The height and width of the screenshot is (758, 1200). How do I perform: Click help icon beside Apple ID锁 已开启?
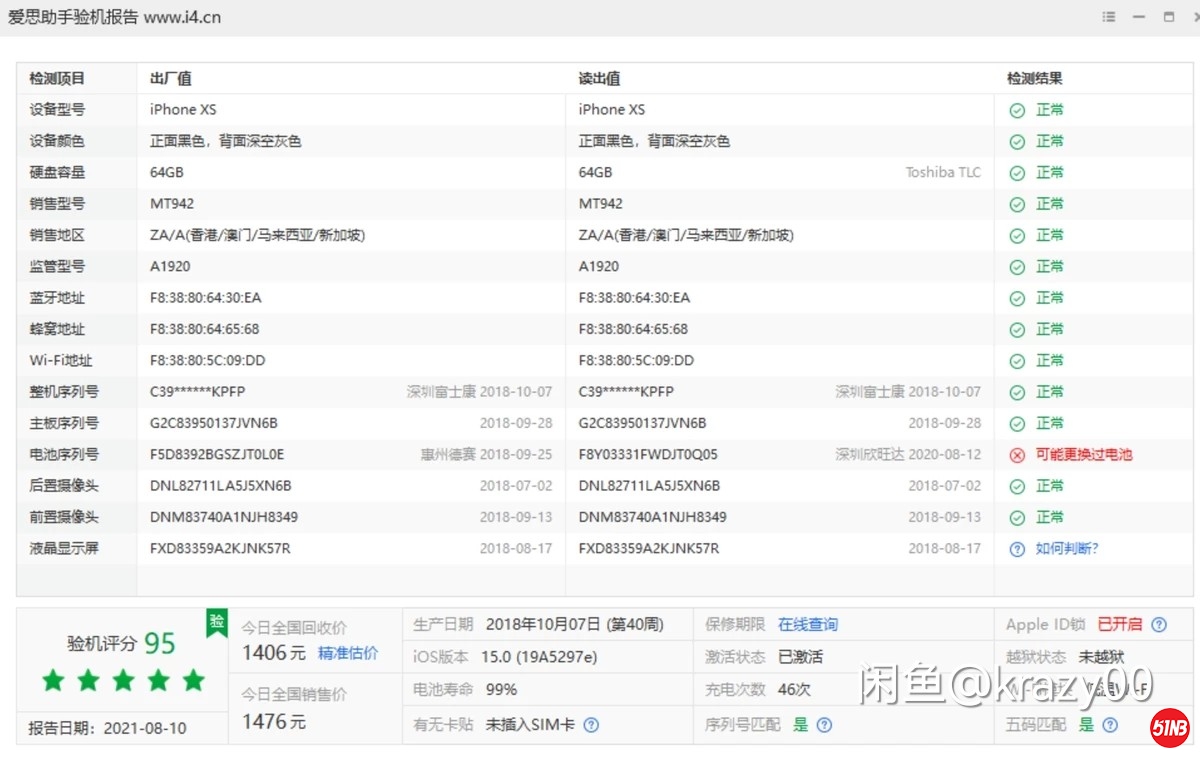click(1159, 624)
